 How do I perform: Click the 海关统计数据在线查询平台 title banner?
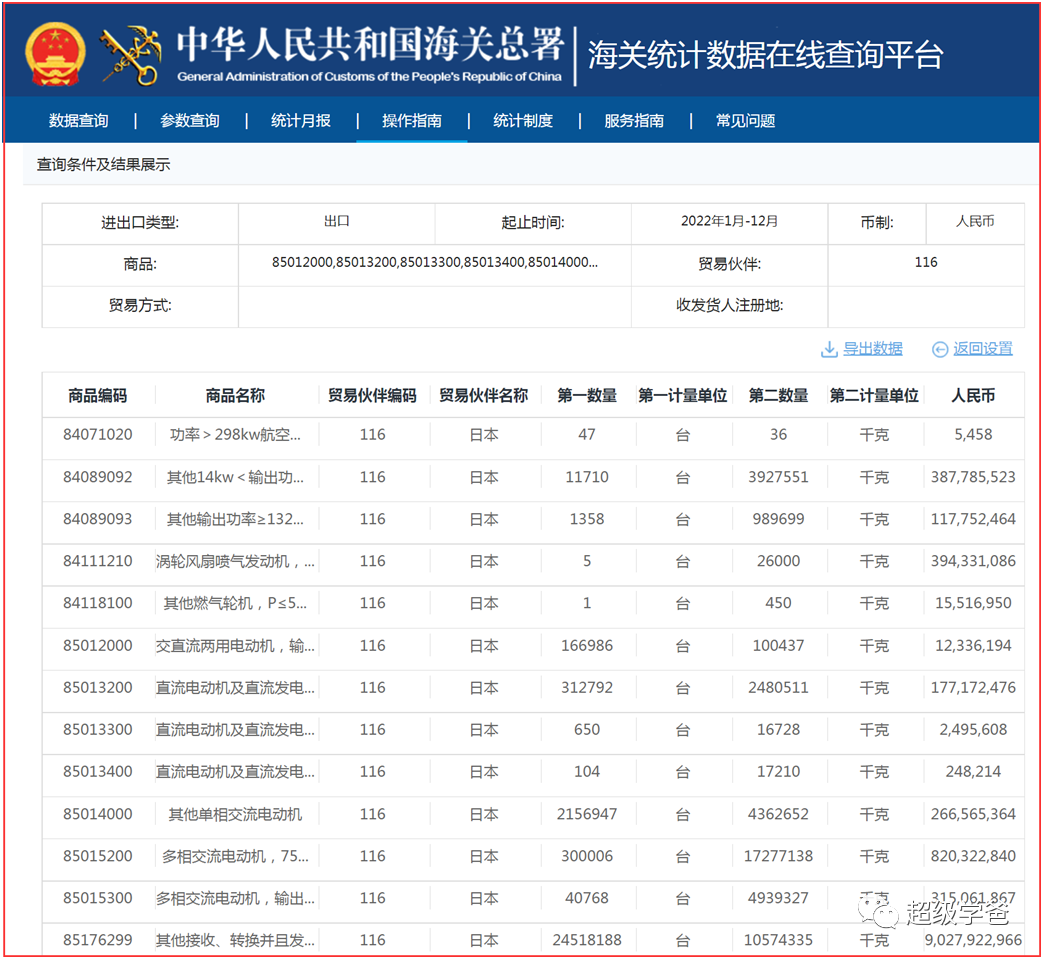(x=766, y=55)
